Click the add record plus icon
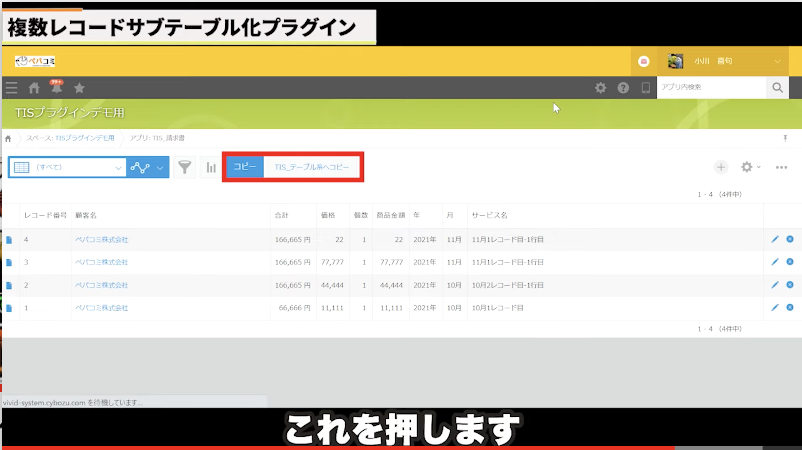 click(721, 168)
